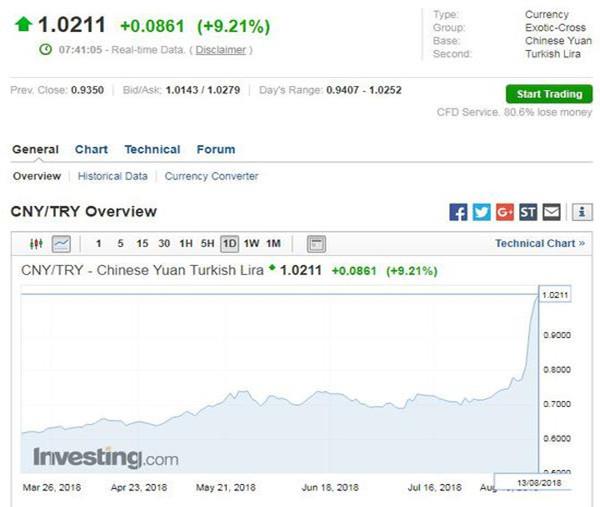Click the Turkish Lira second currency text
Viewport: 600px width, 507px height.
pyautogui.click(x=553, y=54)
